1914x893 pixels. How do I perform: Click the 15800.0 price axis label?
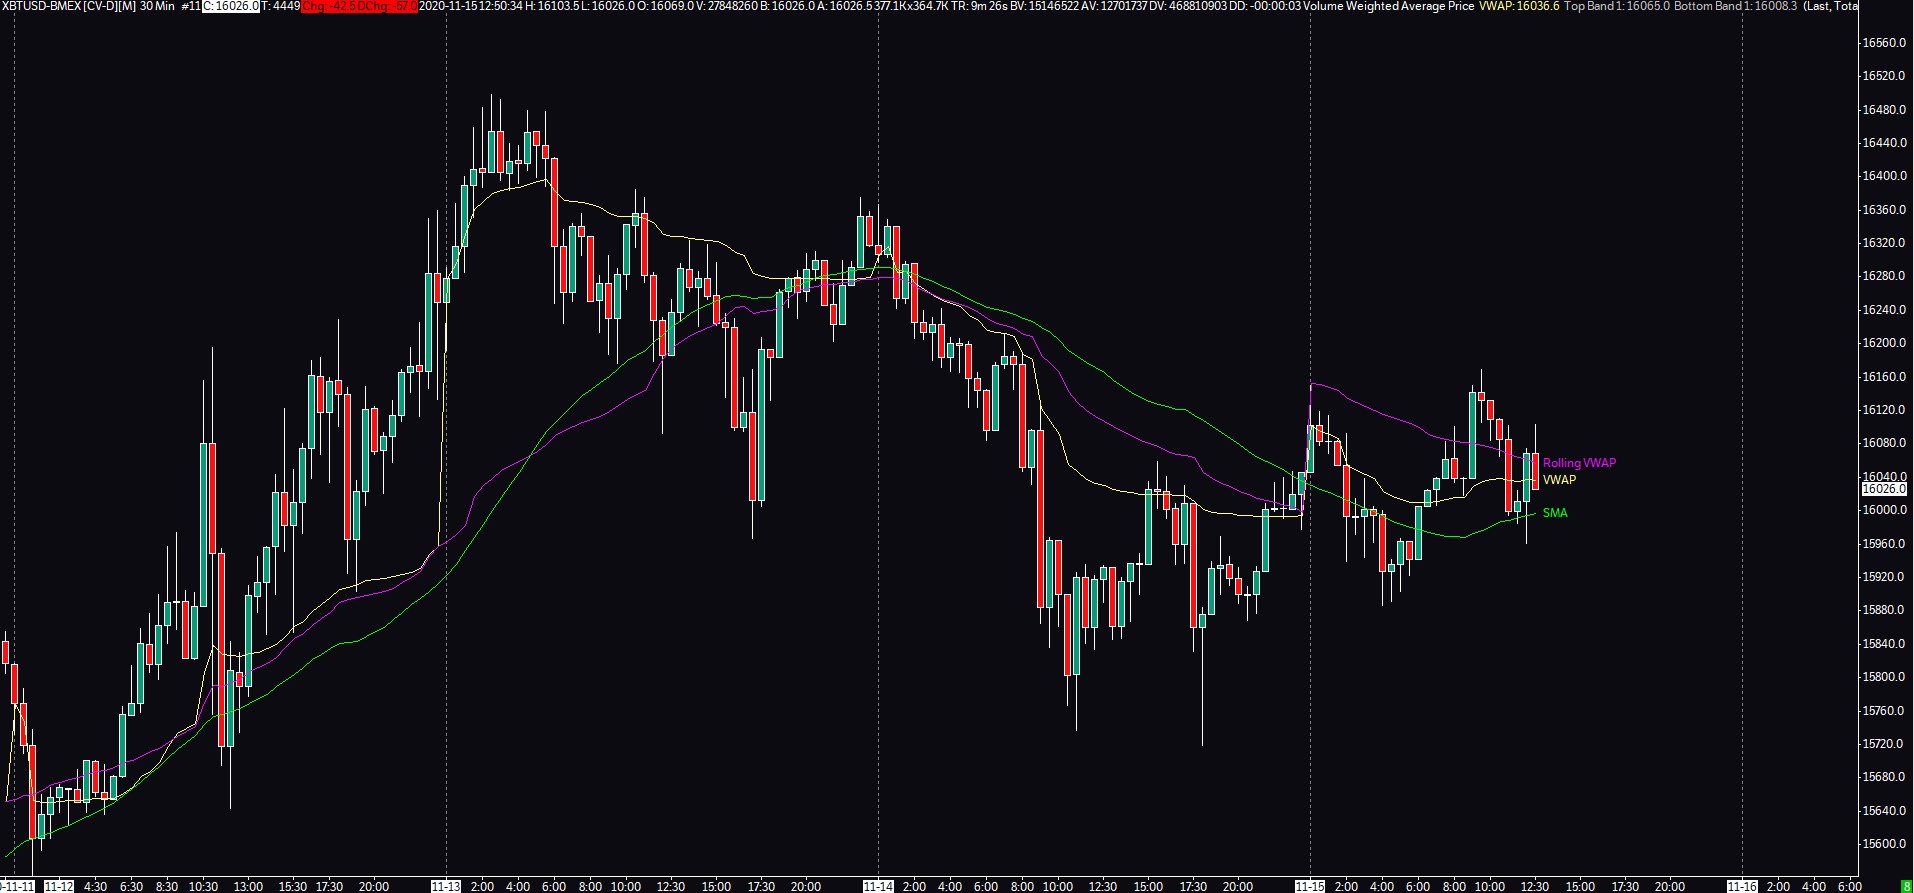point(1884,677)
